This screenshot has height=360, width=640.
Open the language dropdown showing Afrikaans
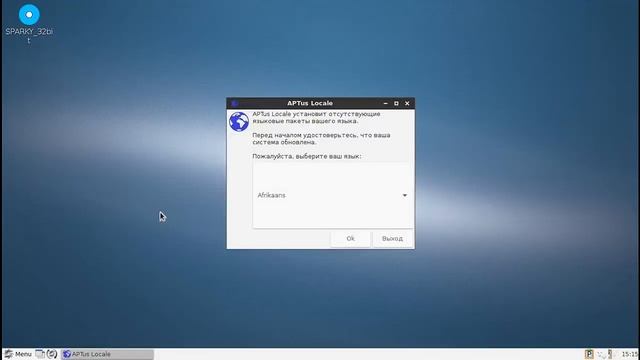pyautogui.click(x=332, y=195)
